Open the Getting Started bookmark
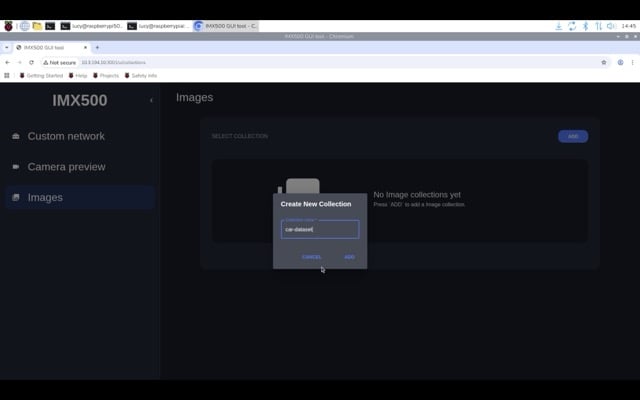This screenshot has height=400, width=640. coord(41,75)
